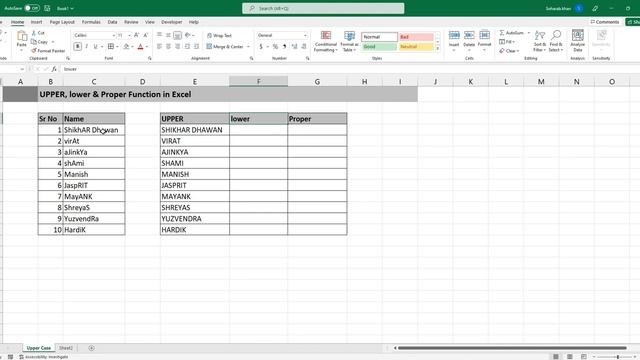The image size is (640, 360).
Task: Click the Comments button
Action: [605, 22]
